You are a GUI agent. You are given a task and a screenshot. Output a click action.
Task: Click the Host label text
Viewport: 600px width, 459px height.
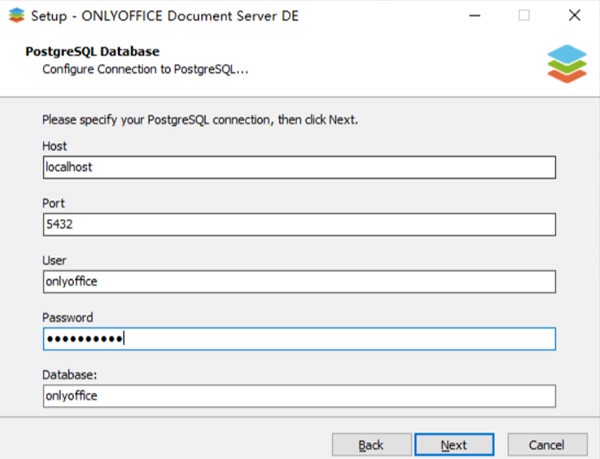[x=54, y=146]
